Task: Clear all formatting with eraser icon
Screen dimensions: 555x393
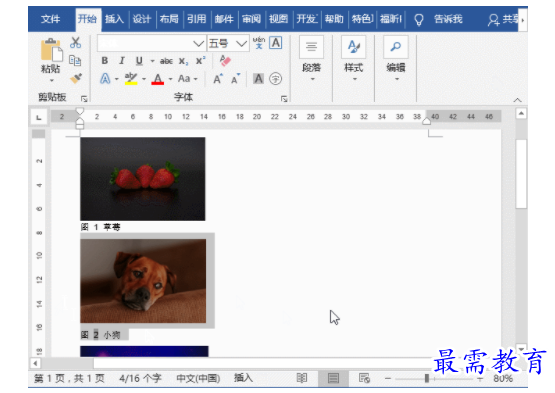Action: pos(224,61)
